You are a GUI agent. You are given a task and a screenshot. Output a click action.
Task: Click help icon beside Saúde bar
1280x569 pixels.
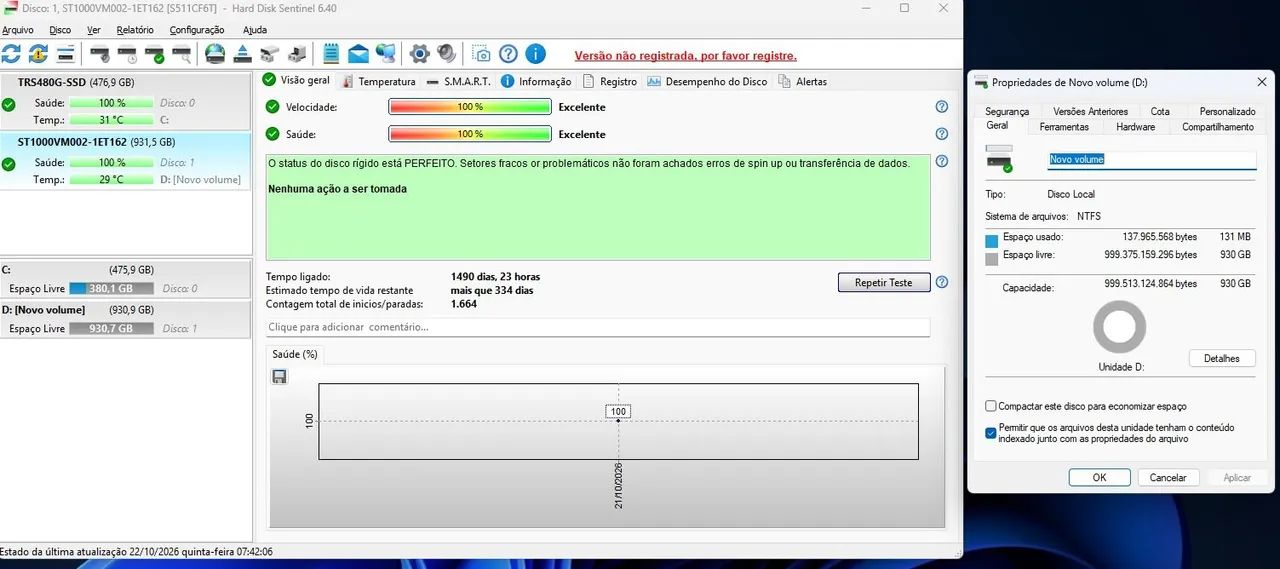click(x=941, y=134)
